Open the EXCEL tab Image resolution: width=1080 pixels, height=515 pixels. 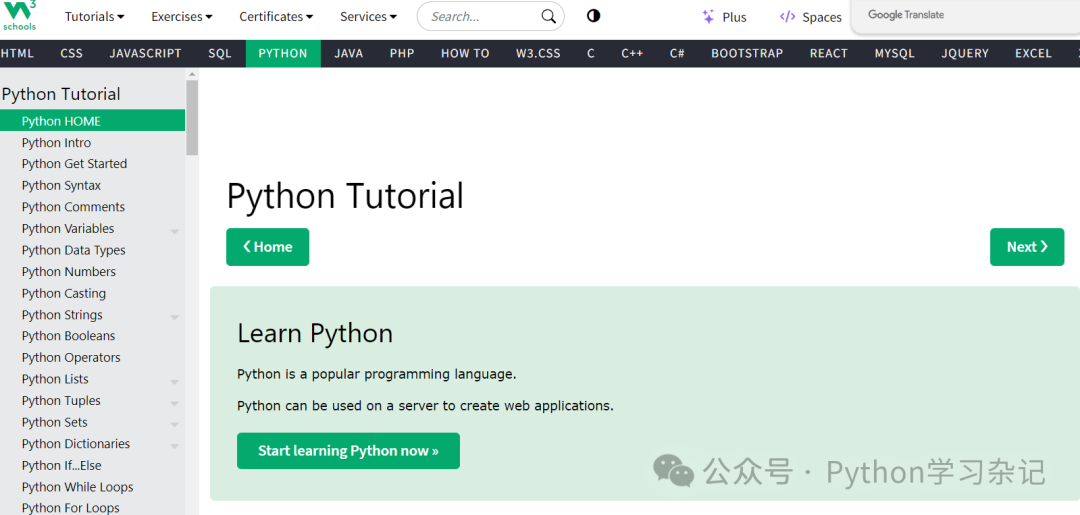point(1033,53)
